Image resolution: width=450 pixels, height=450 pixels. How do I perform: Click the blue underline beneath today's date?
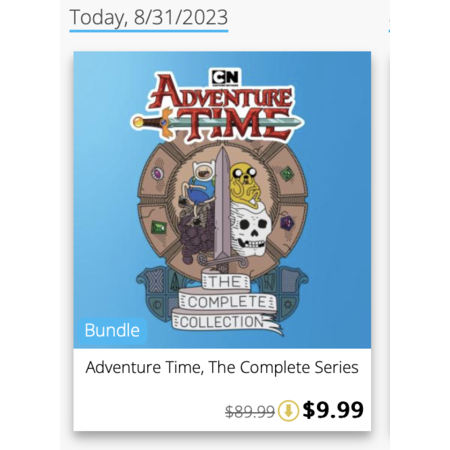point(149,31)
